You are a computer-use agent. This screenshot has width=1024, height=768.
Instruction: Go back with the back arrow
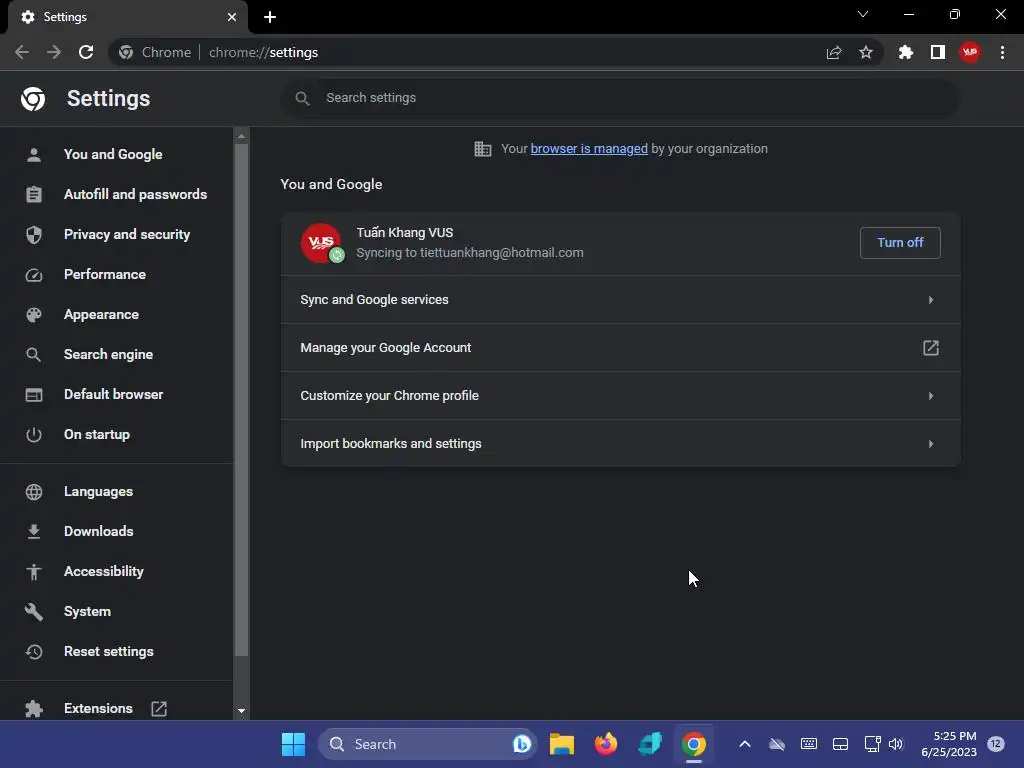(22, 52)
